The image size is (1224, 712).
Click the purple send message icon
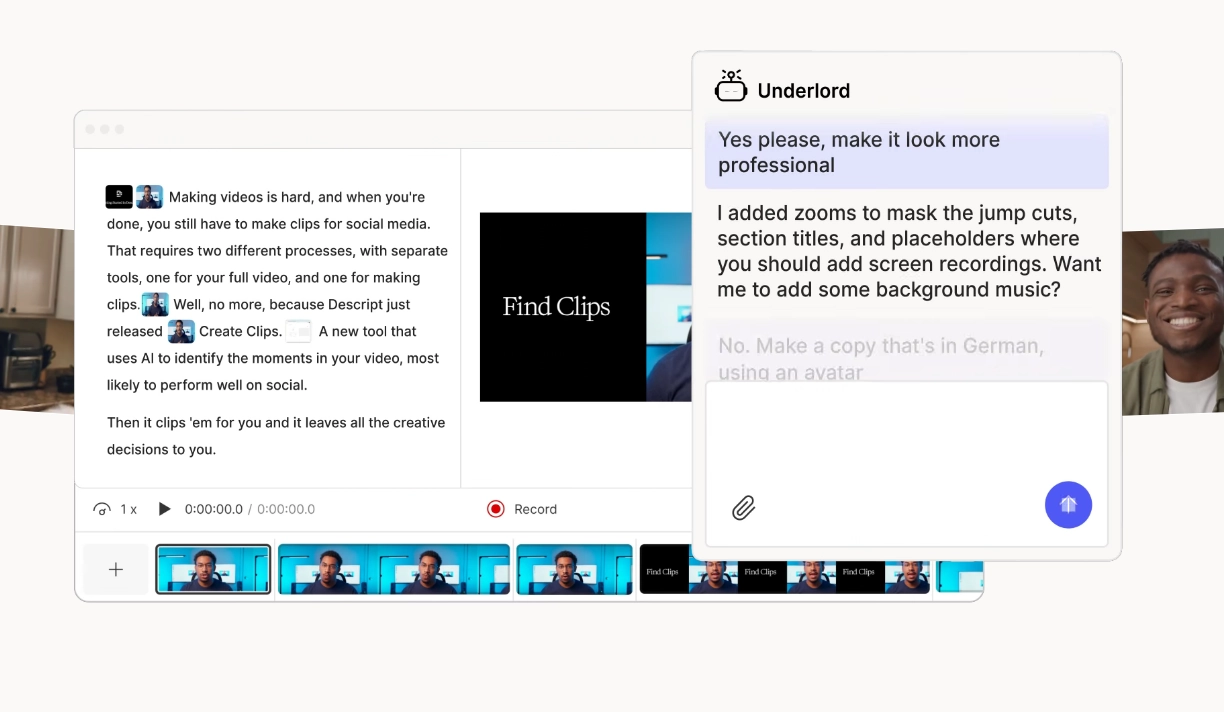(x=1068, y=505)
